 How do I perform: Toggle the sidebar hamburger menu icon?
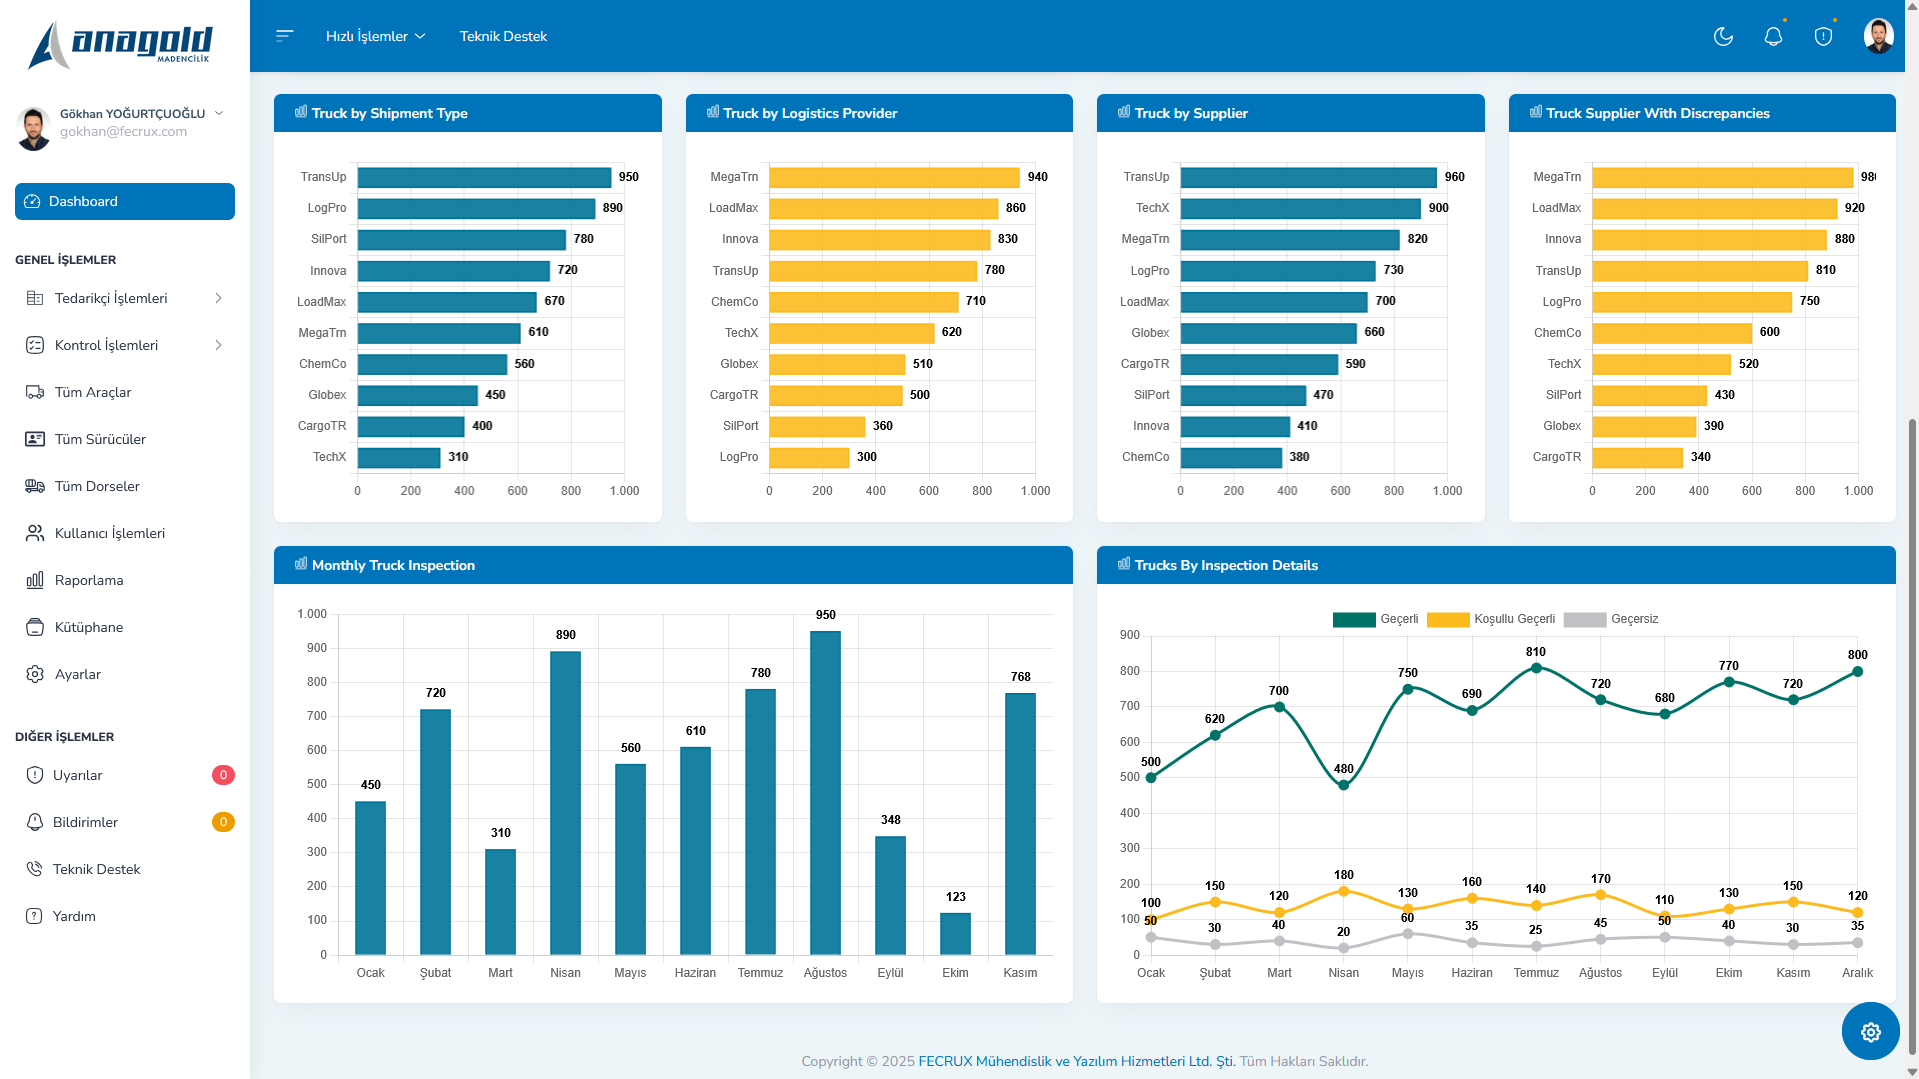coord(285,36)
